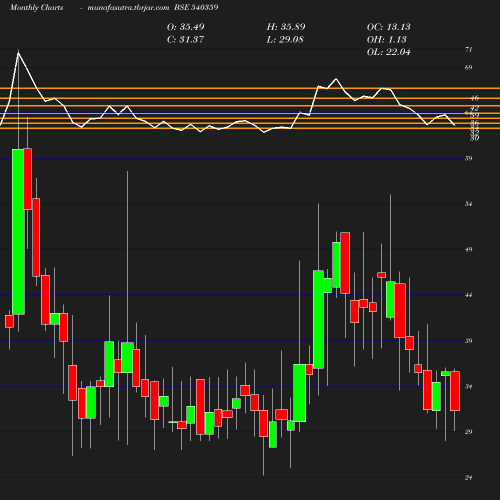The width and height of the screenshot is (500, 500).
Task: Click the 49 price axis label
Action: click(468, 249)
